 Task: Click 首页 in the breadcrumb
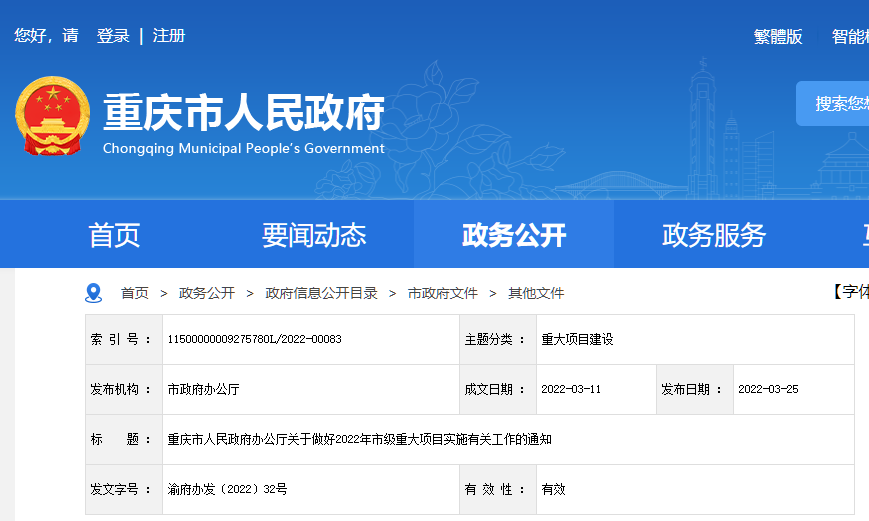[x=135, y=293]
